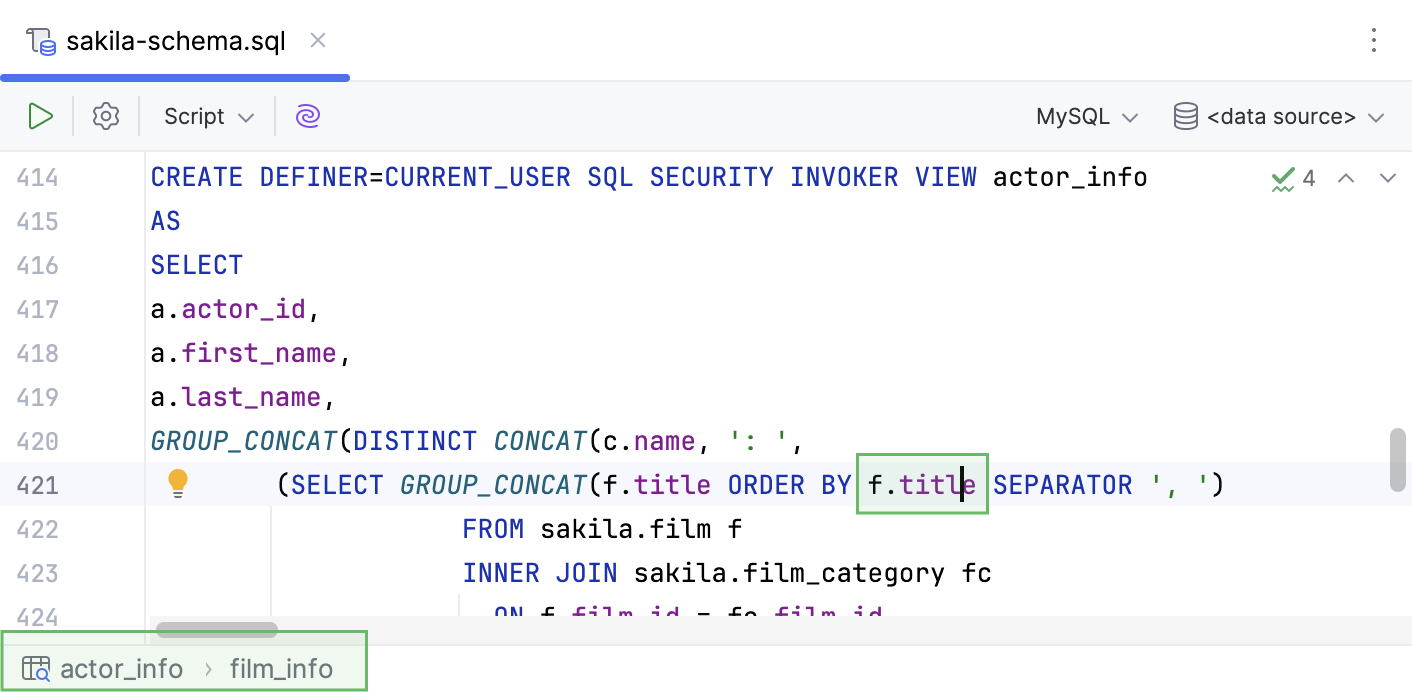The height and width of the screenshot is (692, 1412).
Task: Click the purple AI assistant swirl icon
Action: pyautogui.click(x=307, y=116)
